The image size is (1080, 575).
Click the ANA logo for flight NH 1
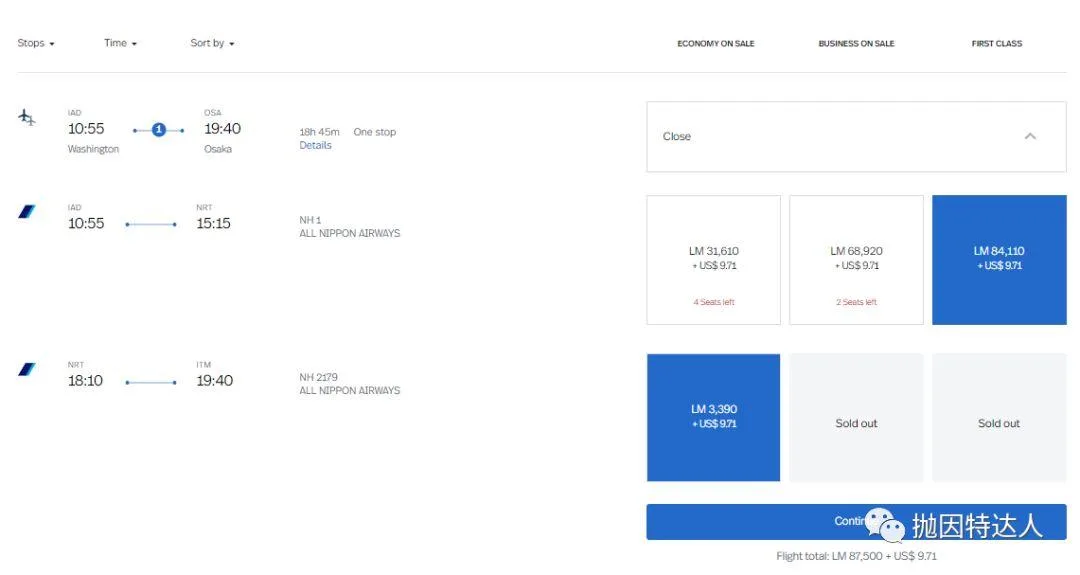point(27,212)
